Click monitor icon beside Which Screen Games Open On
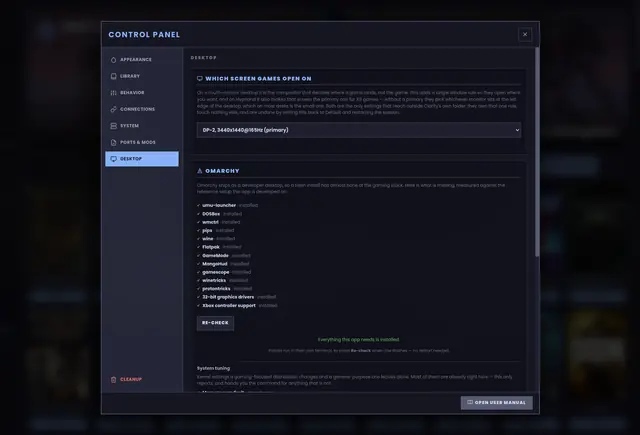The height and width of the screenshot is (435, 640). 200,78
